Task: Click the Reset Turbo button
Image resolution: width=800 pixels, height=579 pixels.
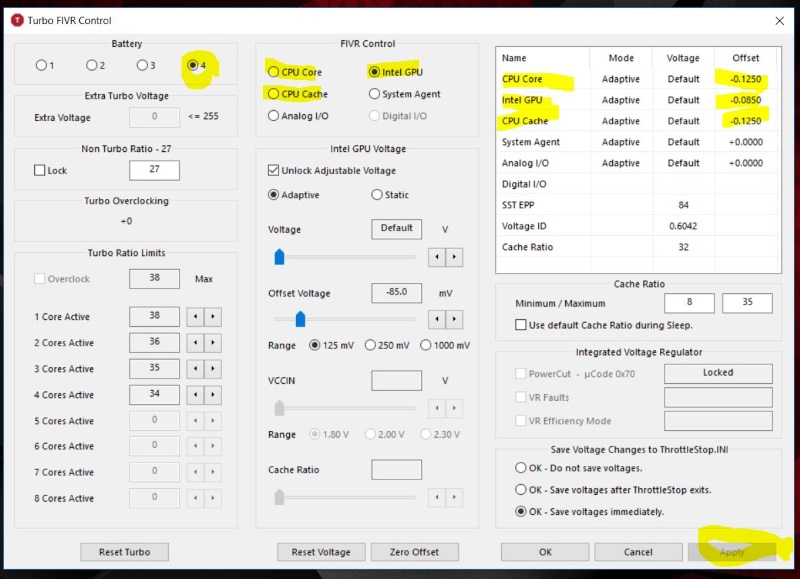Action: click(x=124, y=552)
